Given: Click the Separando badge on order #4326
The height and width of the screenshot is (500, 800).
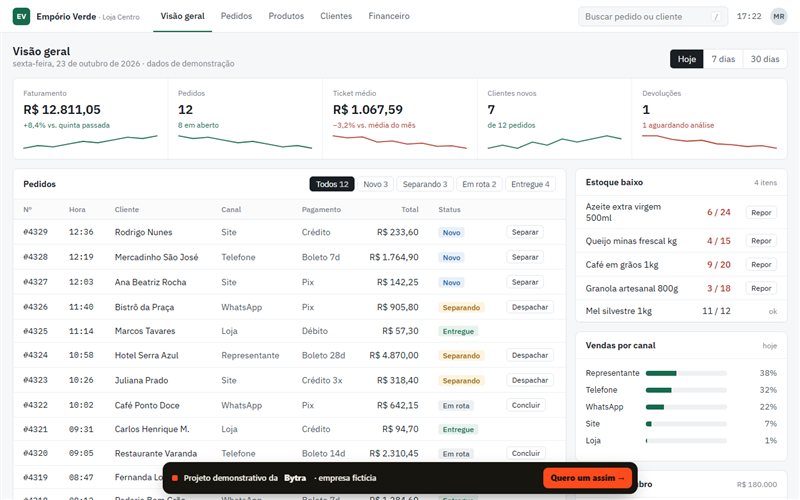Looking at the screenshot, I should click(x=461, y=308).
